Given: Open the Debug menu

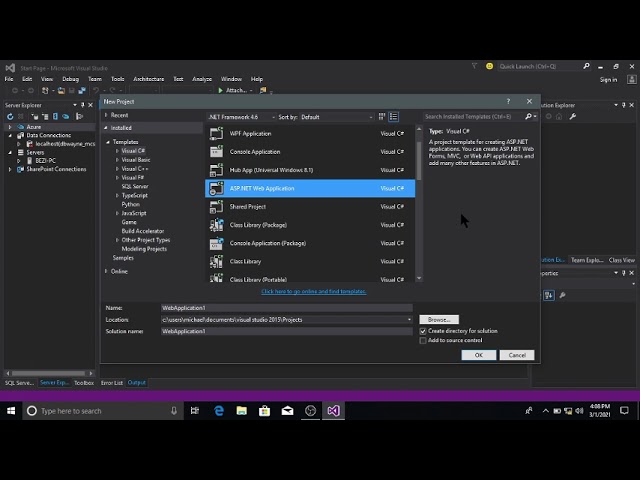Looking at the screenshot, I should 70,79.
